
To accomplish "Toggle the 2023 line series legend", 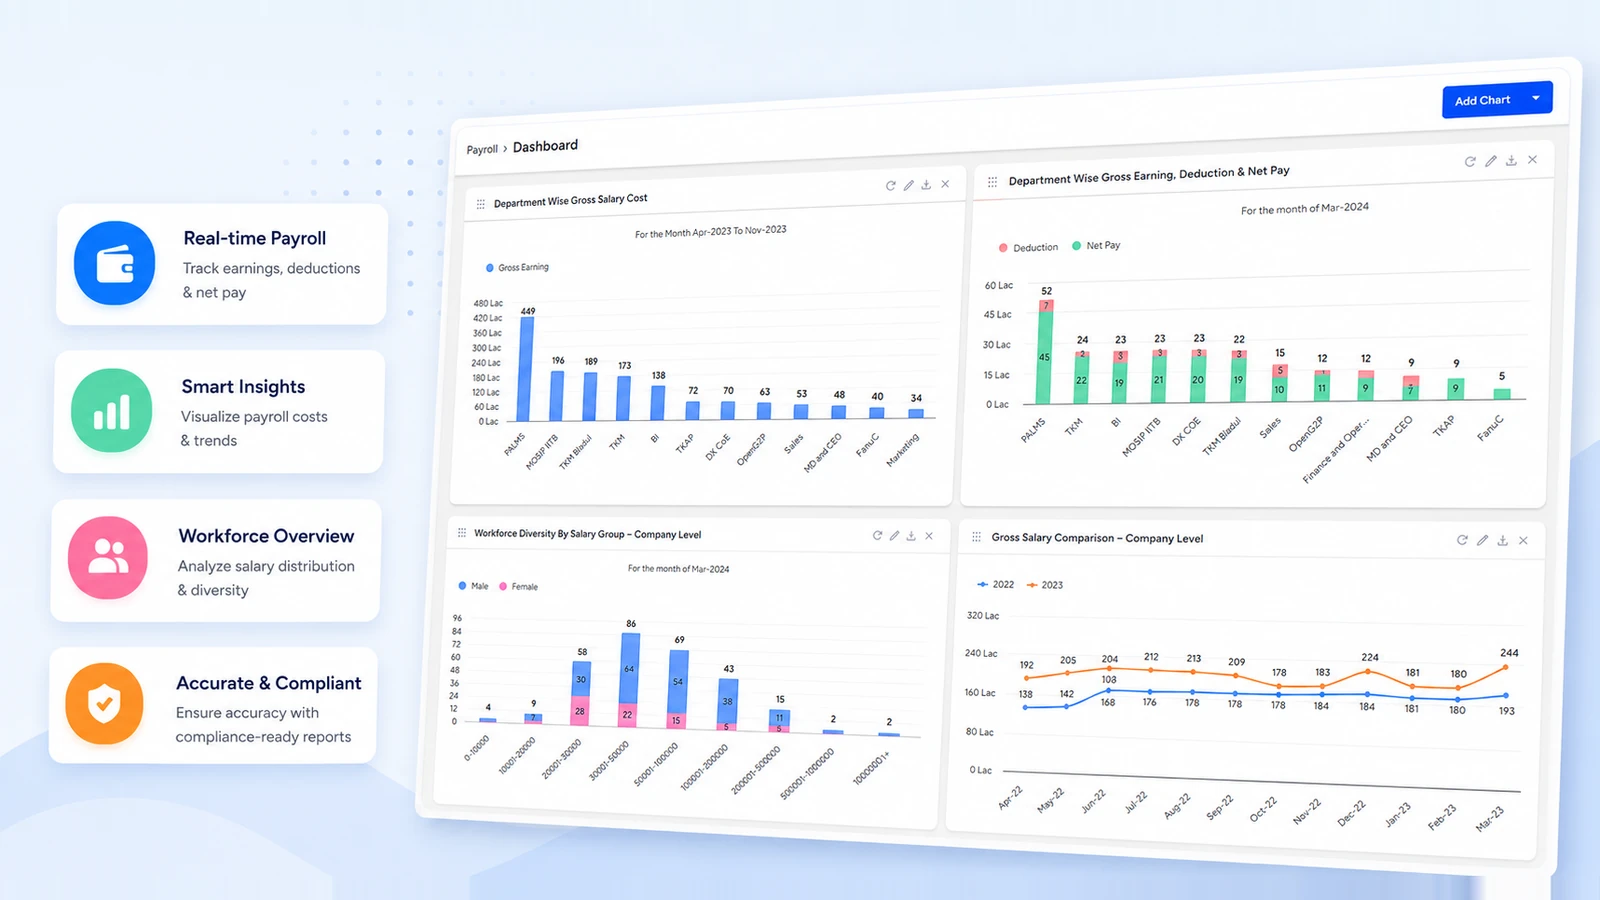I will (x=1045, y=585).
